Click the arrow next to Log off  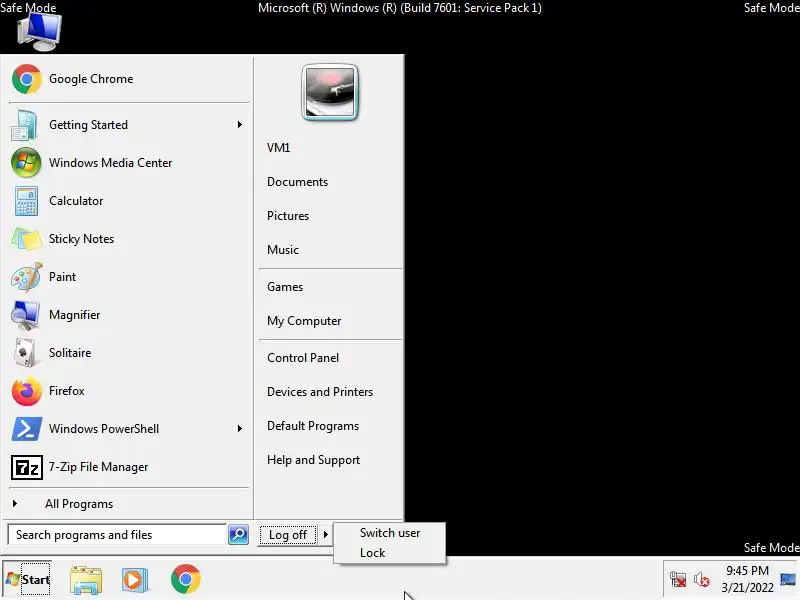click(326, 535)
